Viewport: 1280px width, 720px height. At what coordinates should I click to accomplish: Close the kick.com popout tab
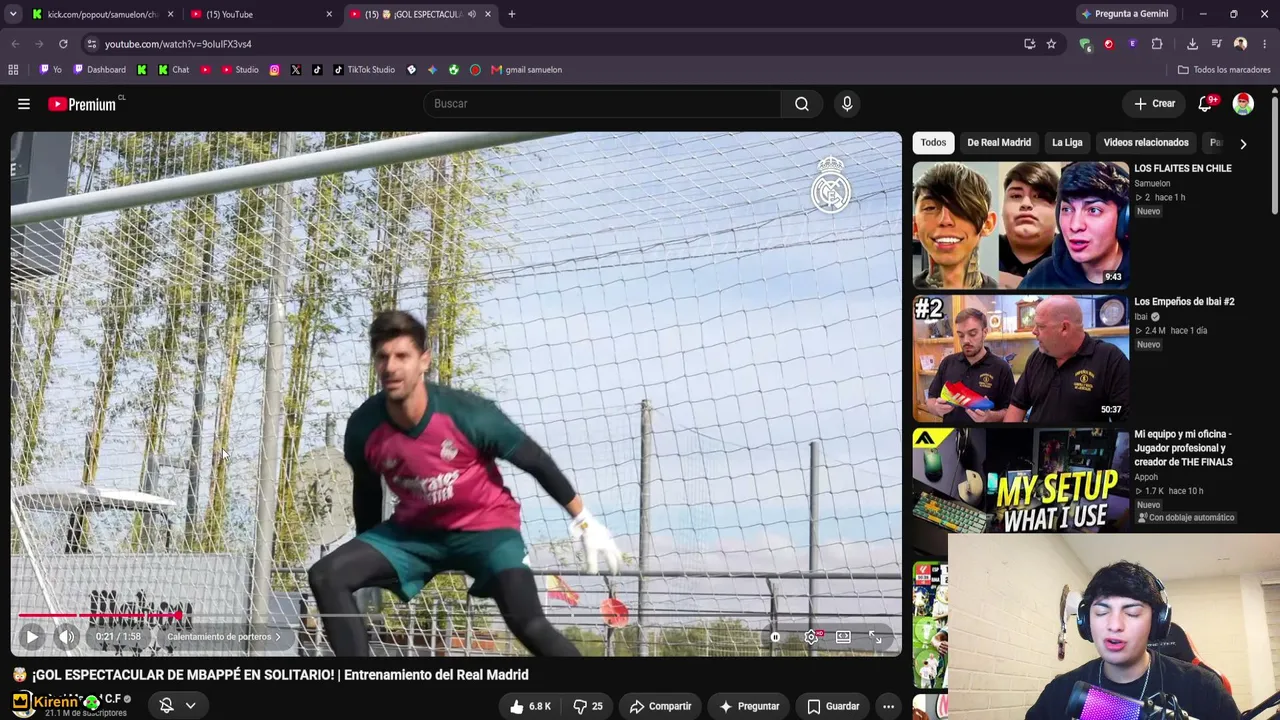click(x=170, y=15)
